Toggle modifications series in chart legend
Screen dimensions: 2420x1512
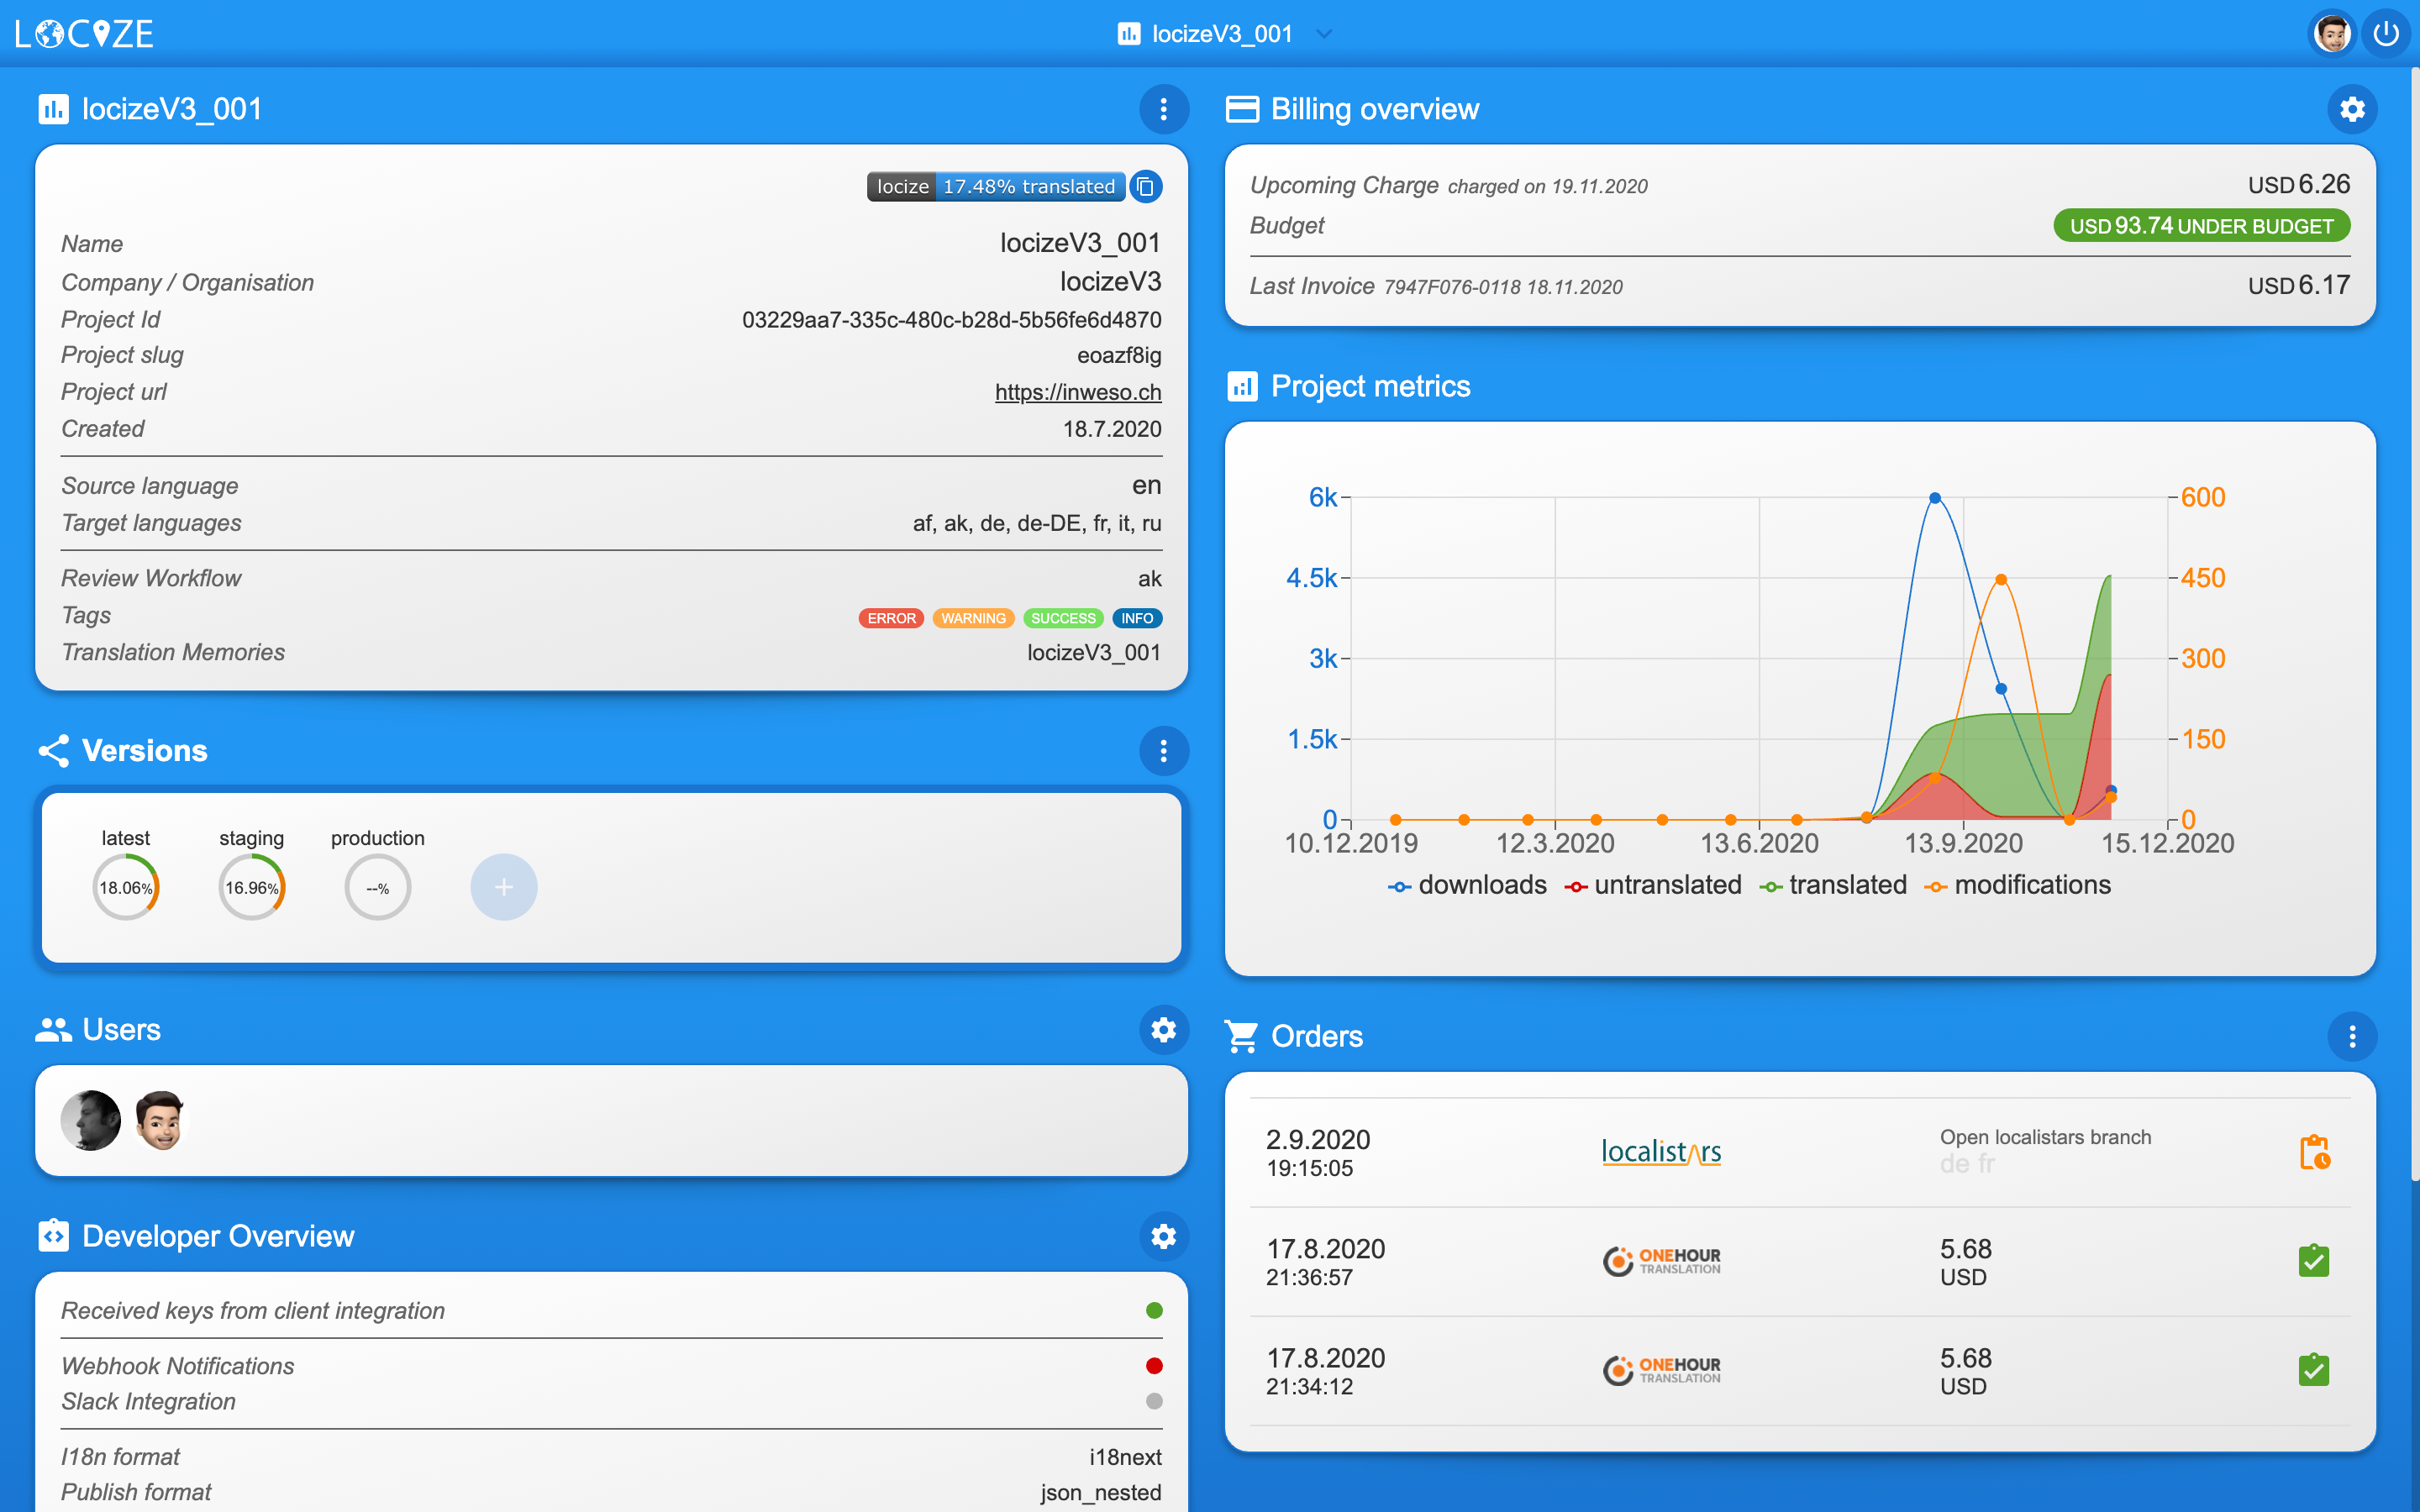coord(2017,886)
